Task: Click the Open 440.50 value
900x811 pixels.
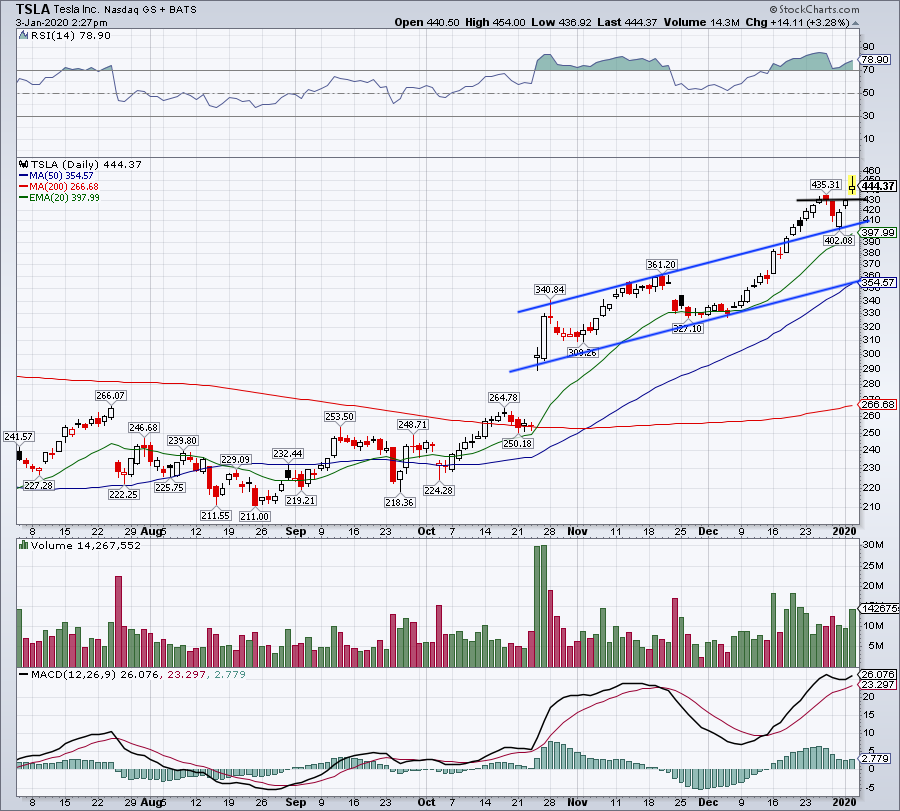Action: [426, 22]
